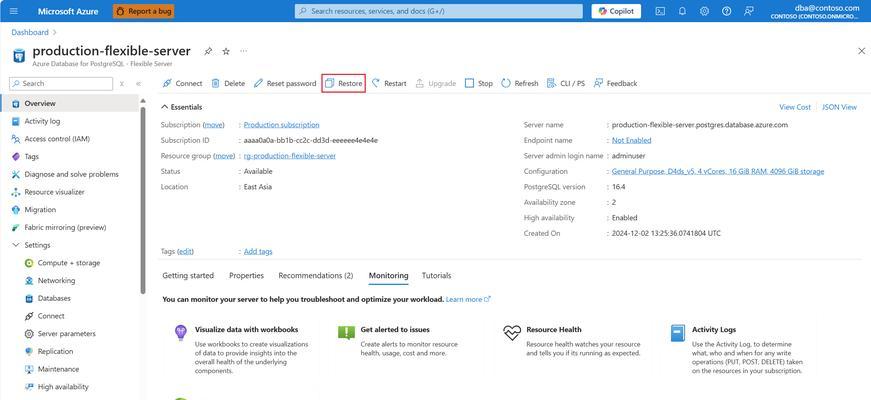Open the more options ellipsis by title

tap(244, 51)
